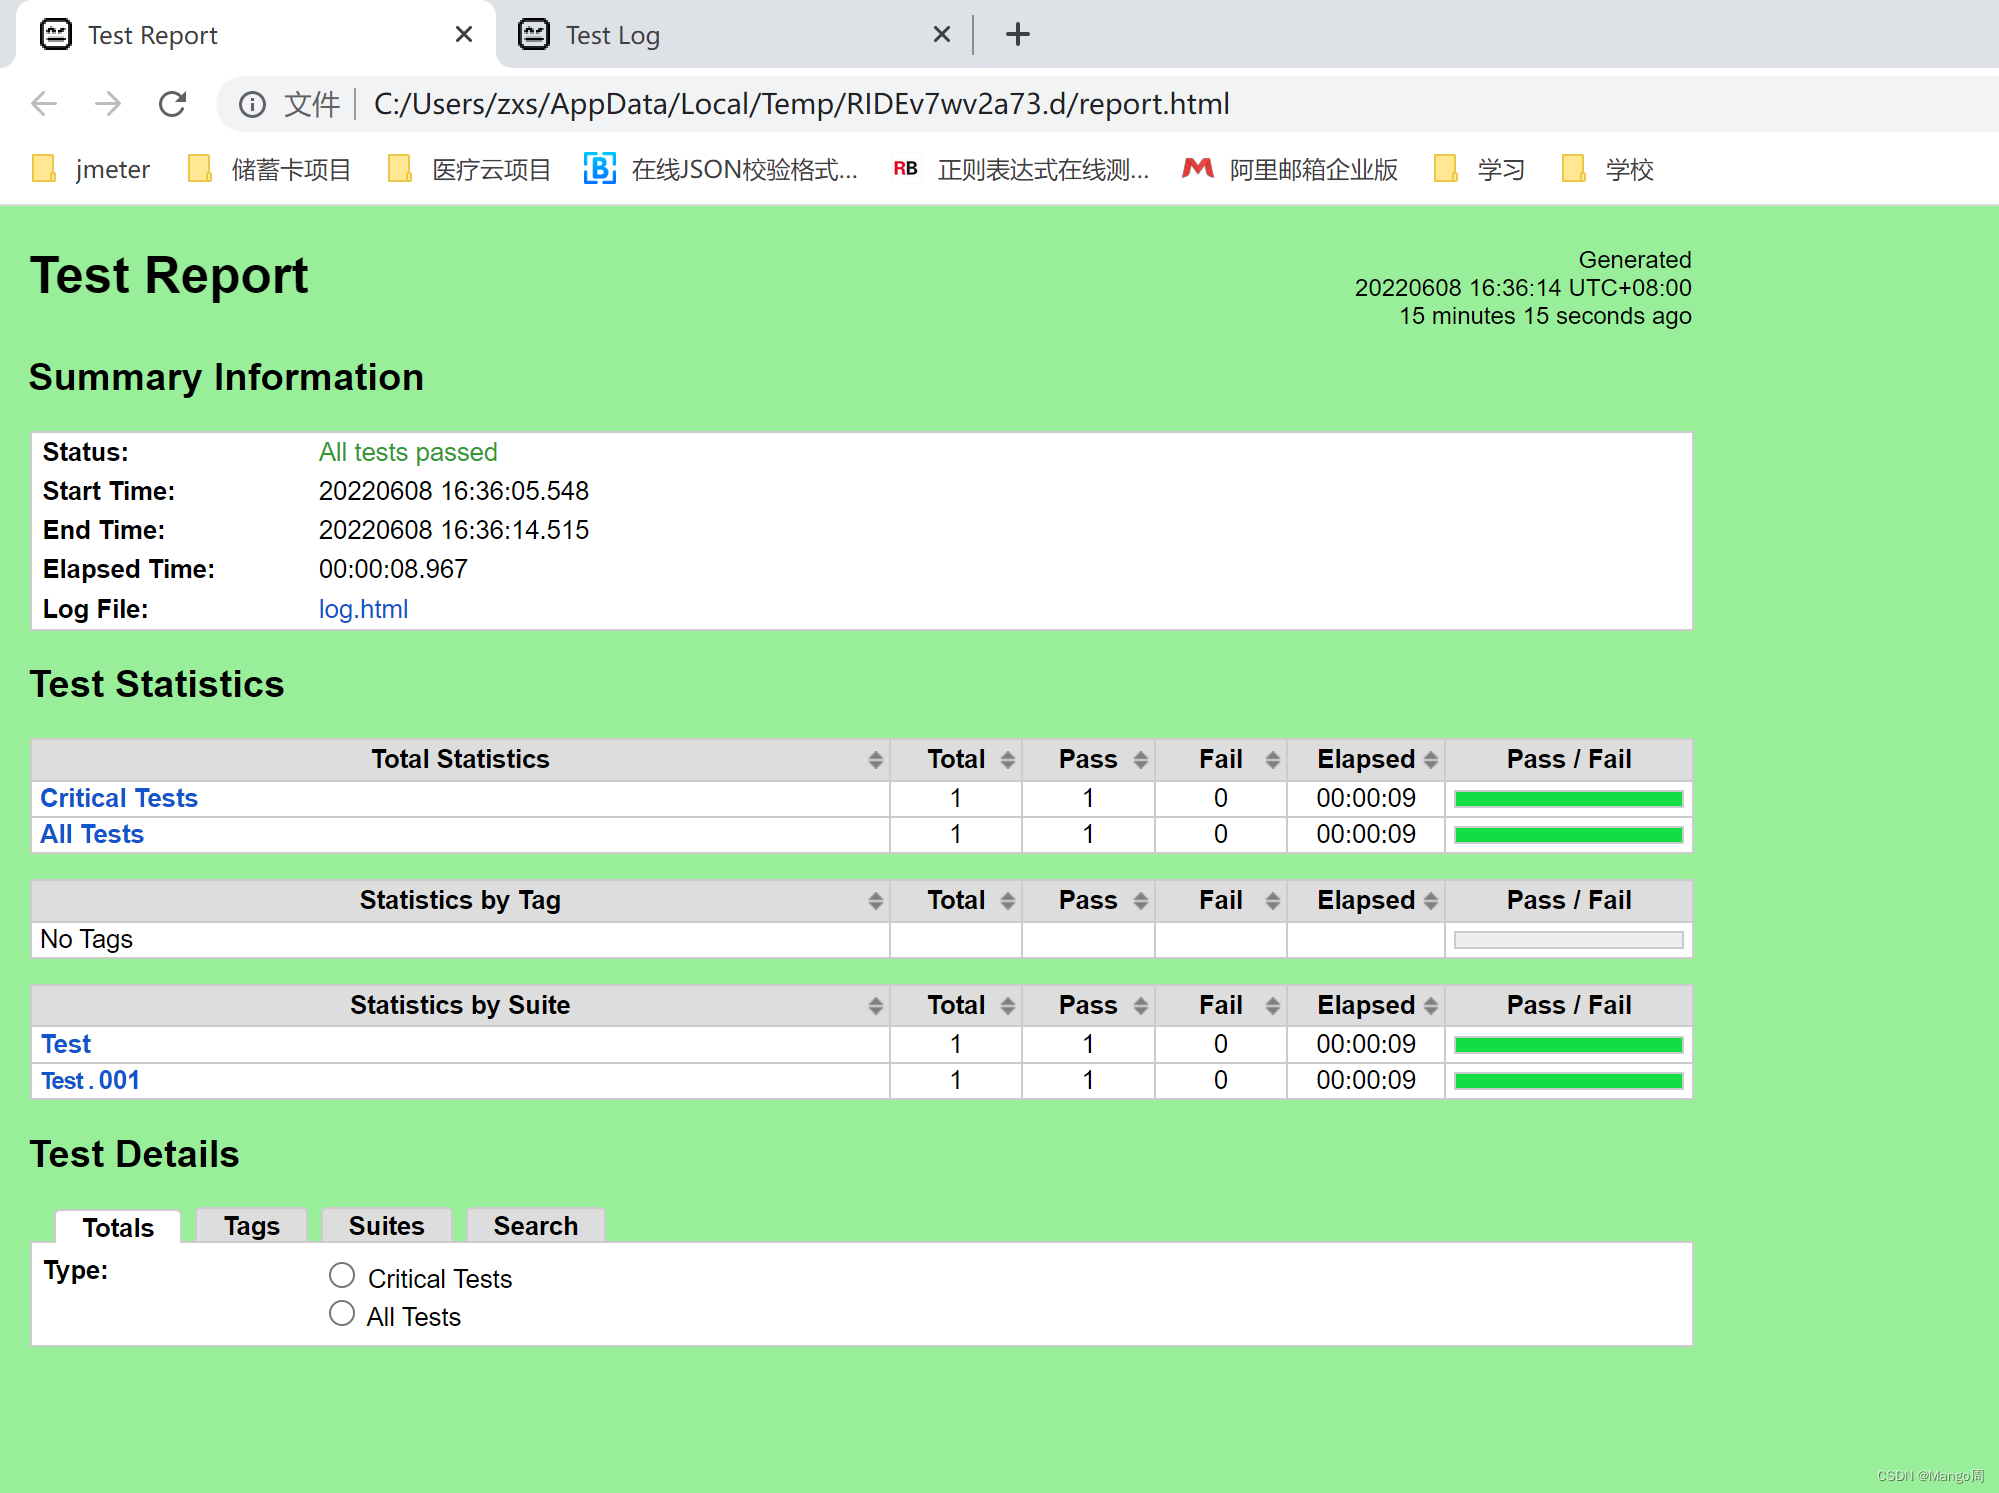1999x1493 pixels.
Task: Click the site info icon in address bar
Action: (252, 104)
